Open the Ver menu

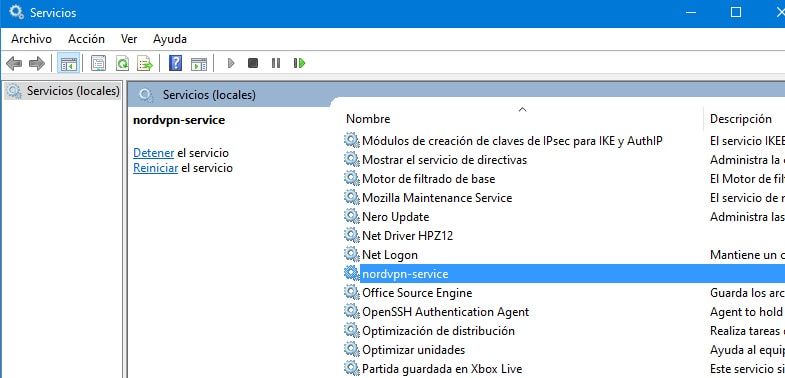[129, 39]
